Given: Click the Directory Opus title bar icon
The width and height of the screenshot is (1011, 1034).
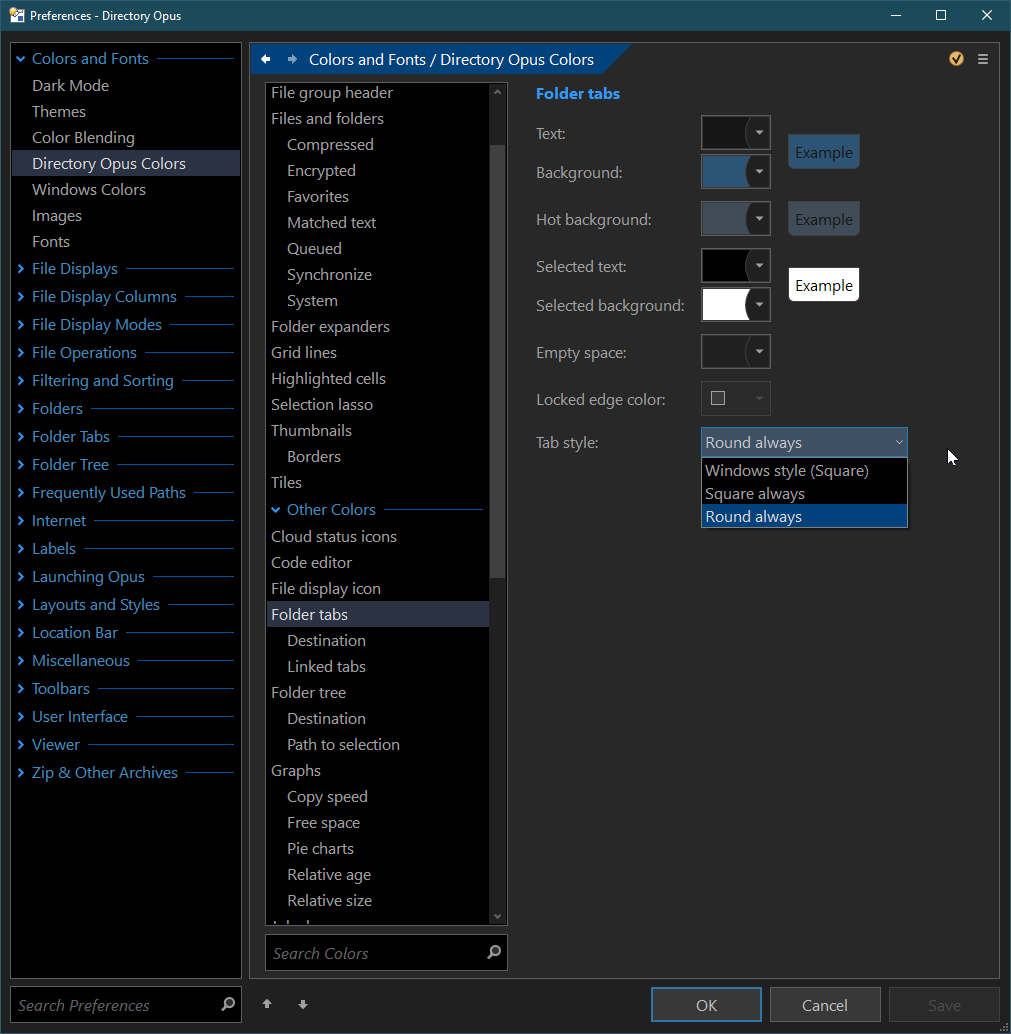Looking at the screenshot, I should 17,15.
